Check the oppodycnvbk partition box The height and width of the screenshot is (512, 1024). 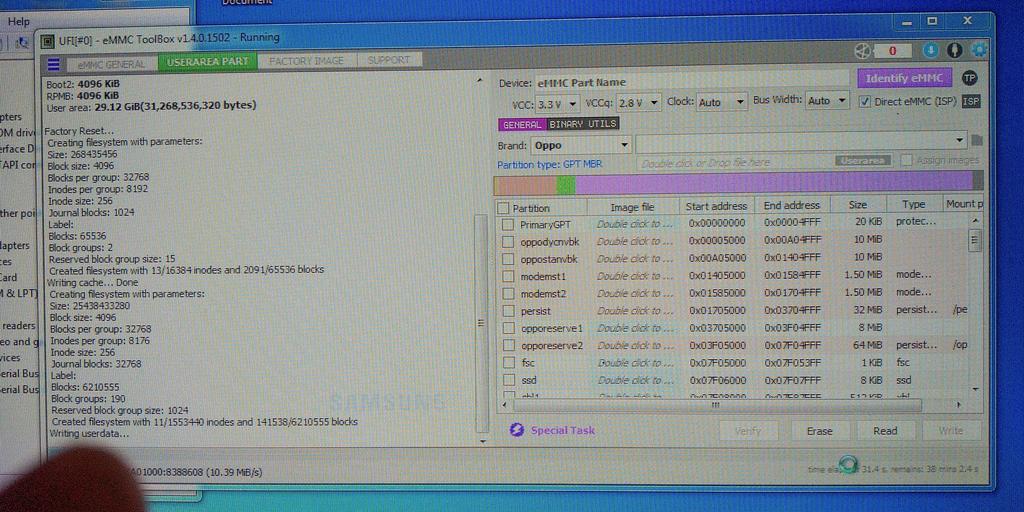[x=507, y=242]
